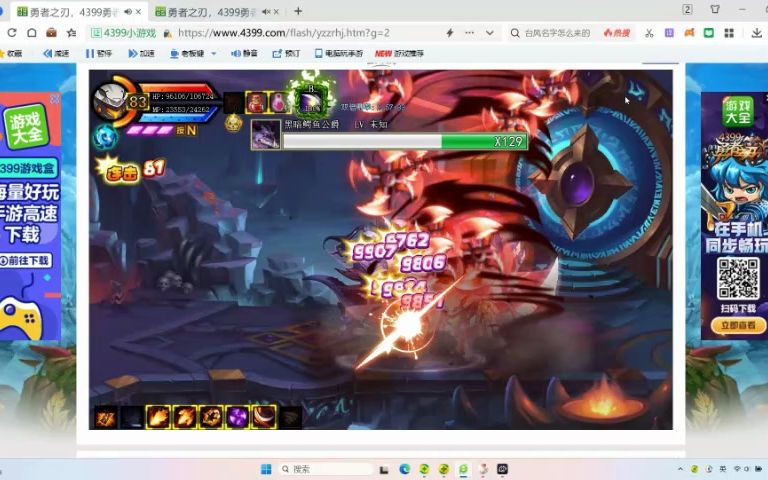Click the 老板键 boss key button
The width and height of the screenshot is (768, 480).
pyautogui.click(x=187, y=53)
